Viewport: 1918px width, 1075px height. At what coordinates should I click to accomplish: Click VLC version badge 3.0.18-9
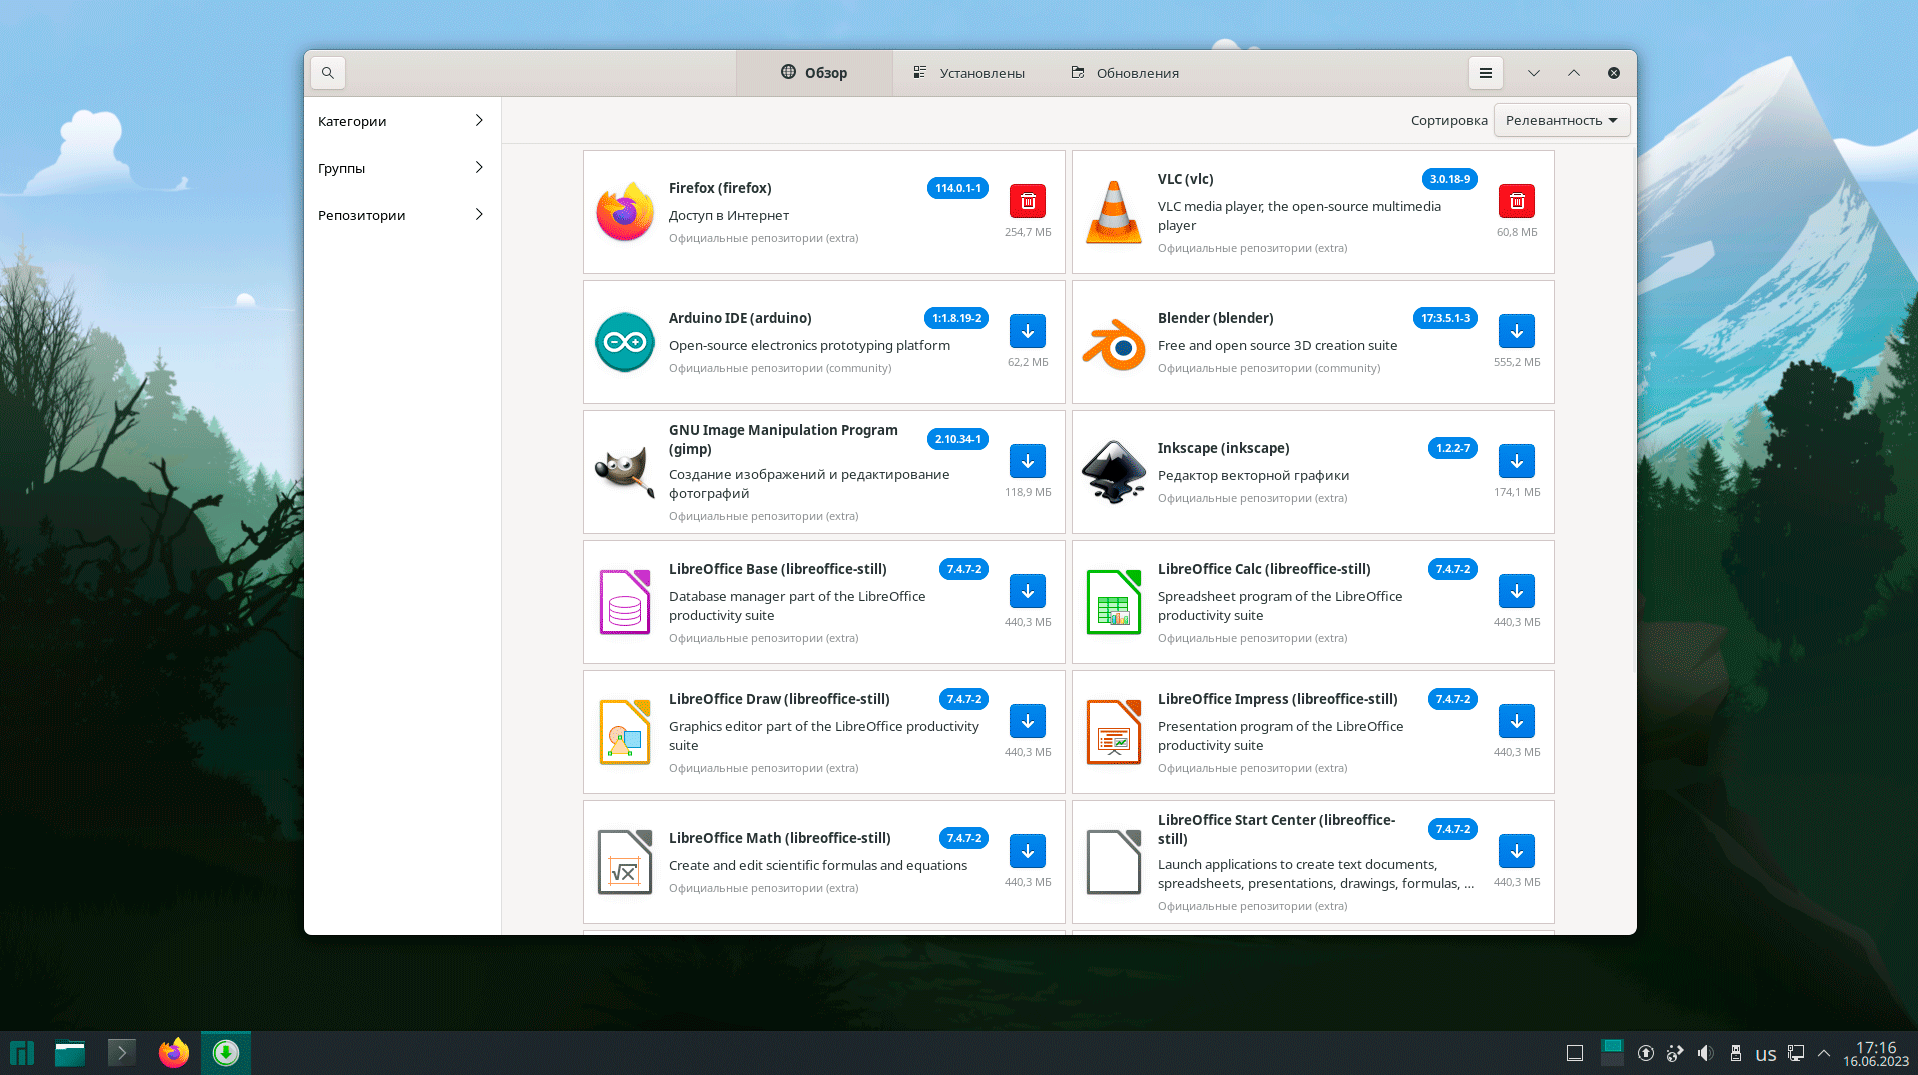(x=1450, y=179)
